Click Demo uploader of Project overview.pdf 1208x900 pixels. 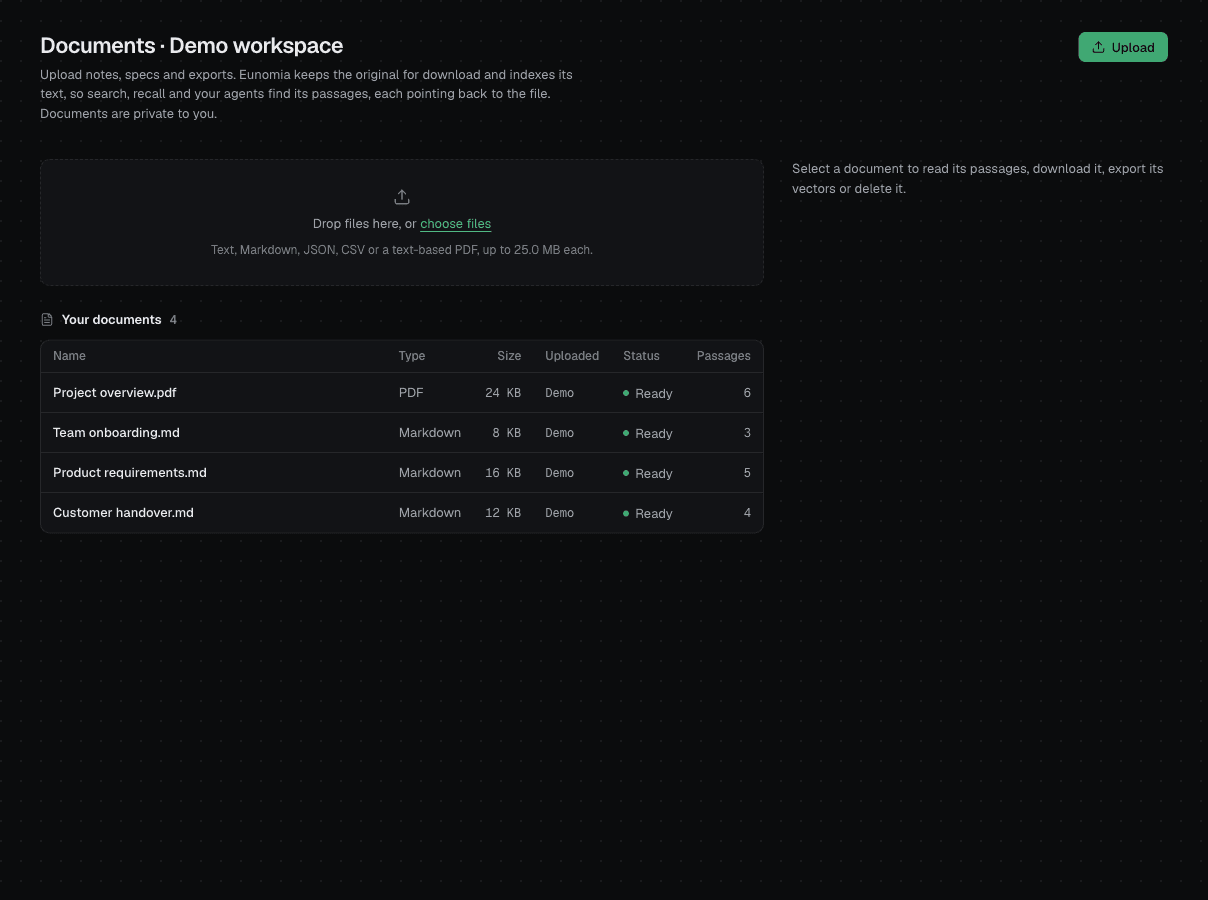[560, 393]
